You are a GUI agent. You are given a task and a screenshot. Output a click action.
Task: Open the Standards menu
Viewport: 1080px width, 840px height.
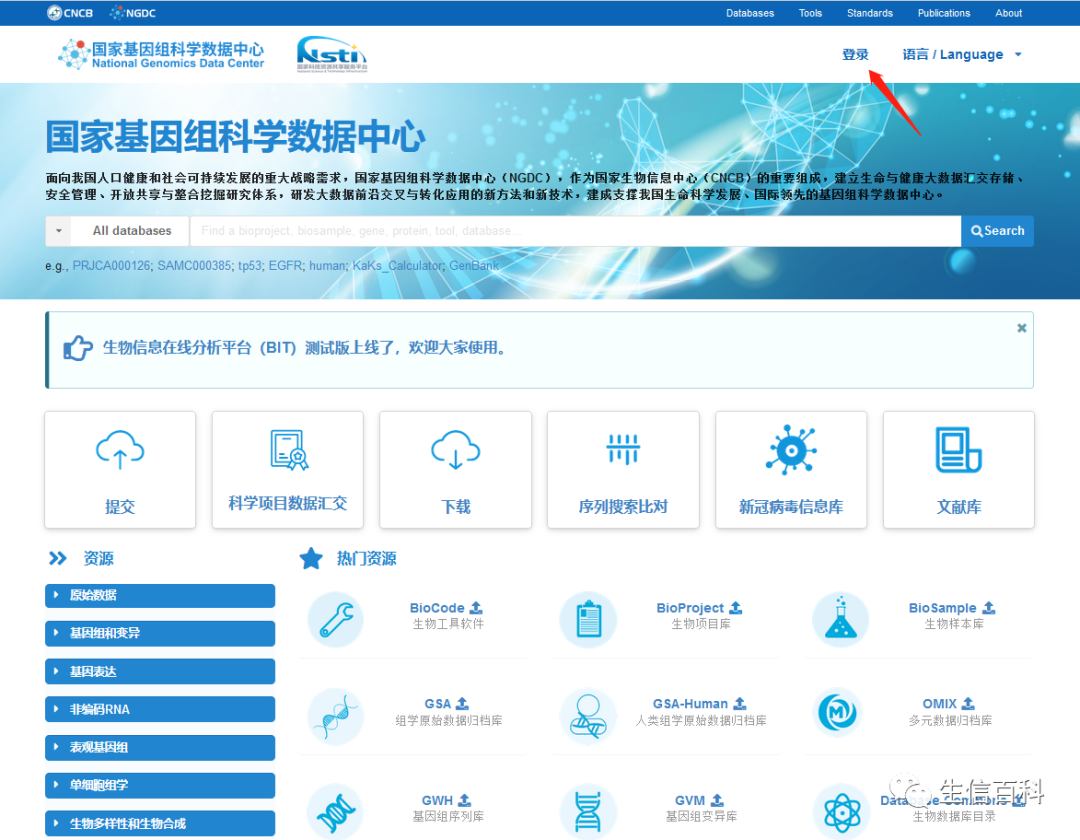point(869,13)
